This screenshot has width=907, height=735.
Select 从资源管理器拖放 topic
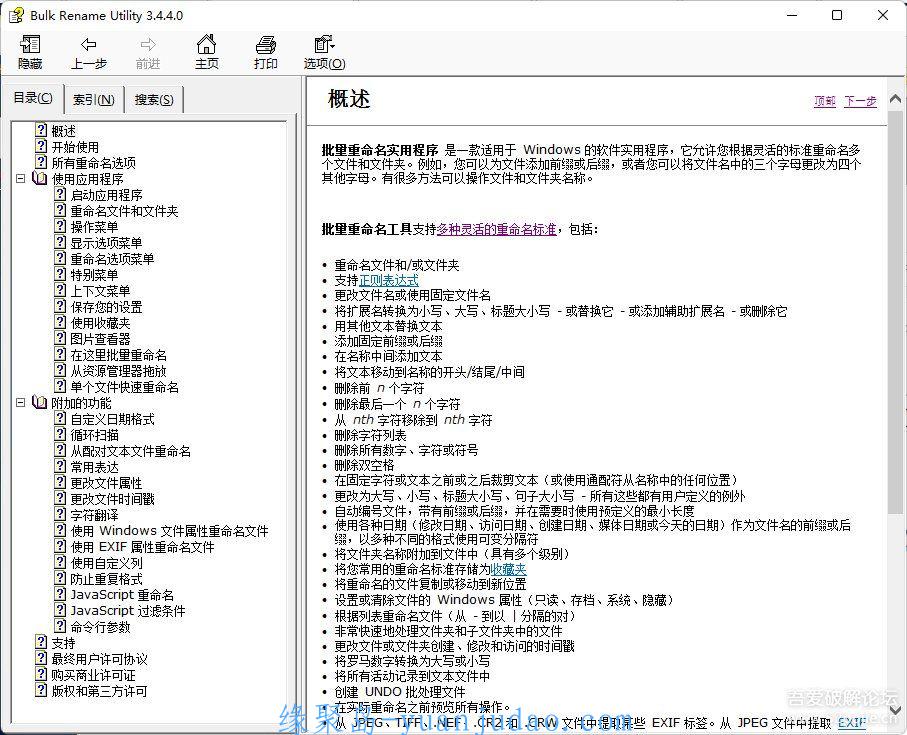pos(119,371)
